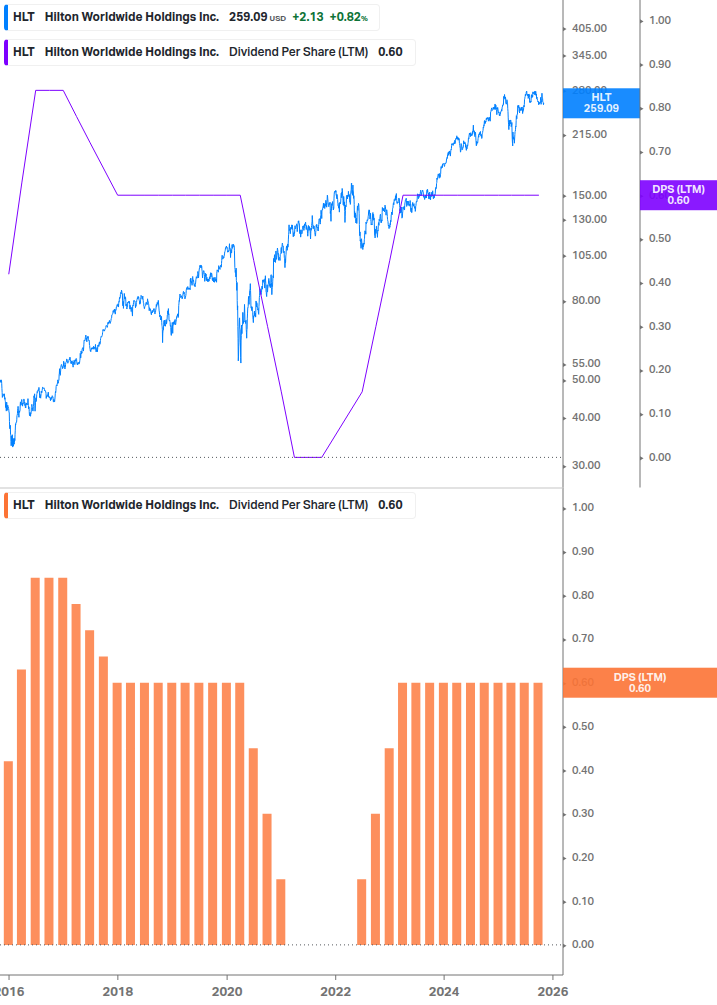Screen dimensions: 717x1005
Task: Click the 405.00 price axis label
Action: [589, 28]
